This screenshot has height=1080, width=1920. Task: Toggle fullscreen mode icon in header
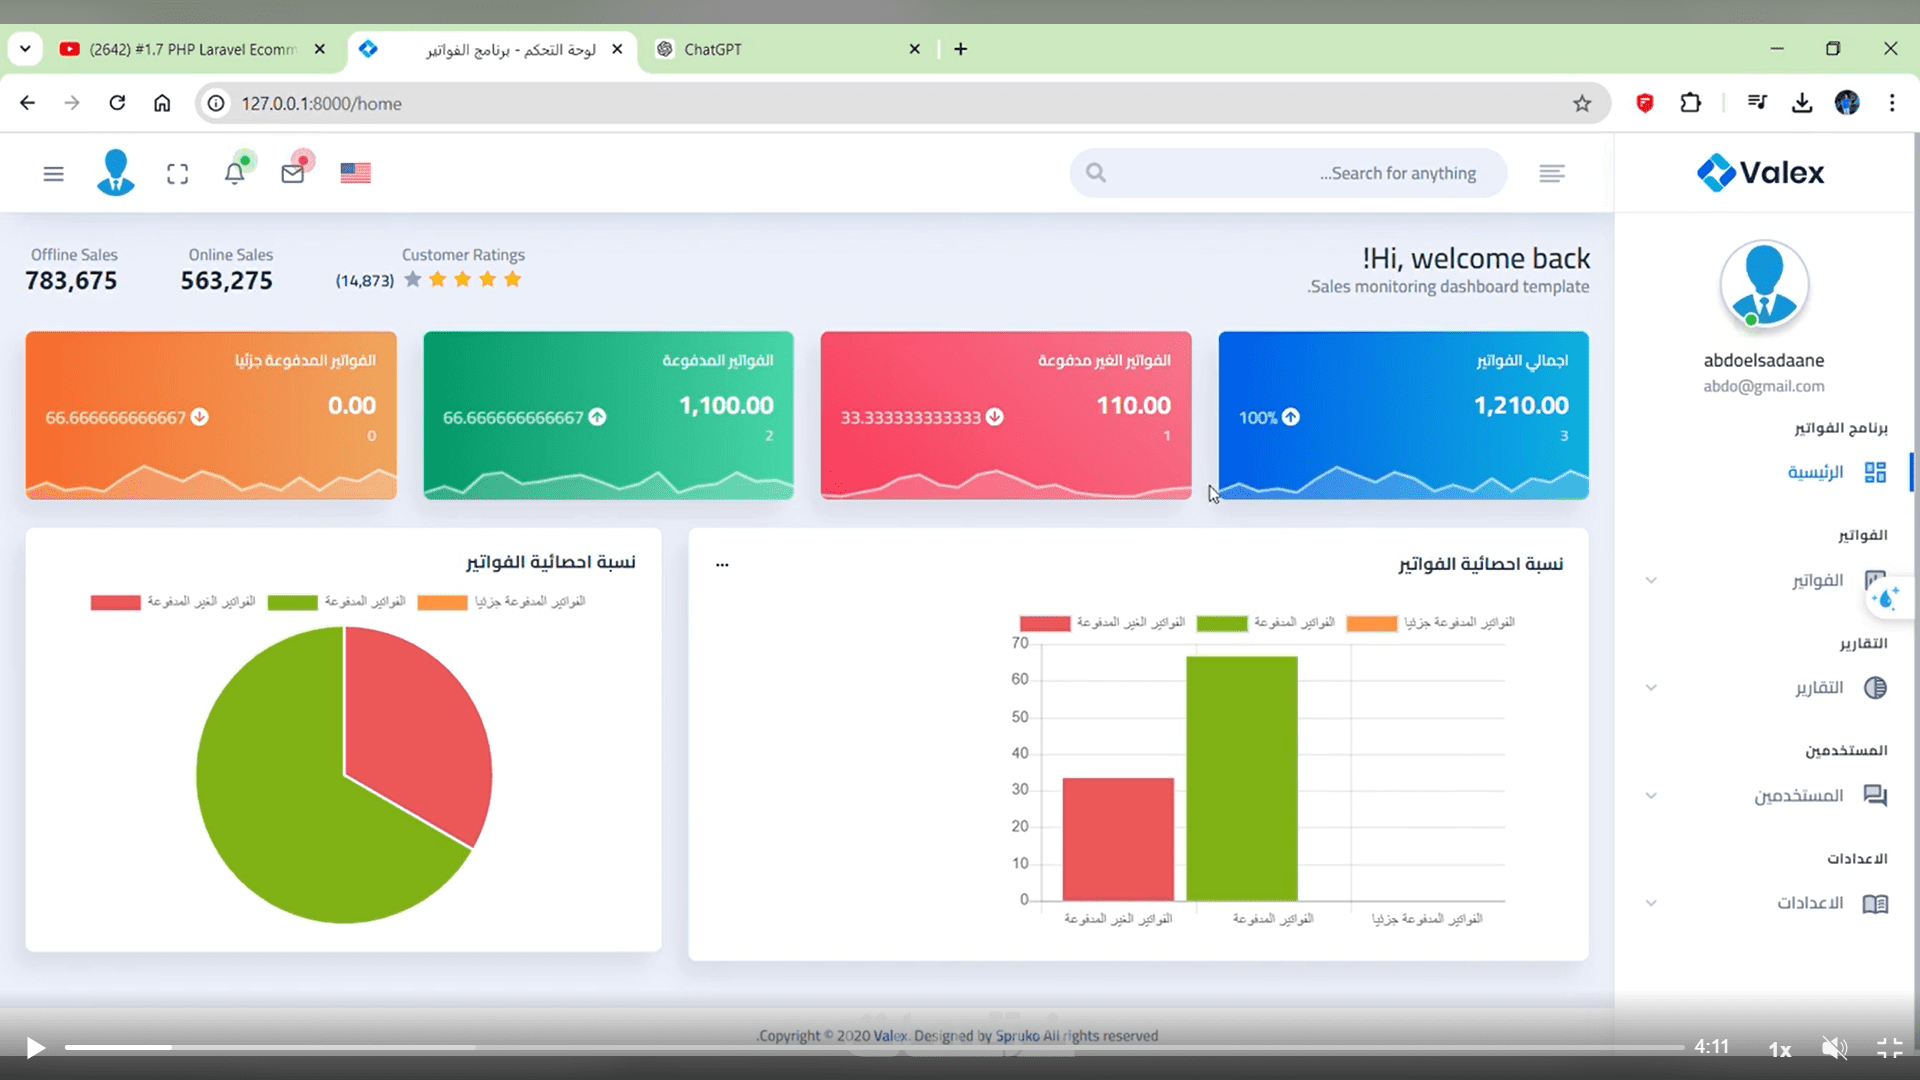[177, 174]
